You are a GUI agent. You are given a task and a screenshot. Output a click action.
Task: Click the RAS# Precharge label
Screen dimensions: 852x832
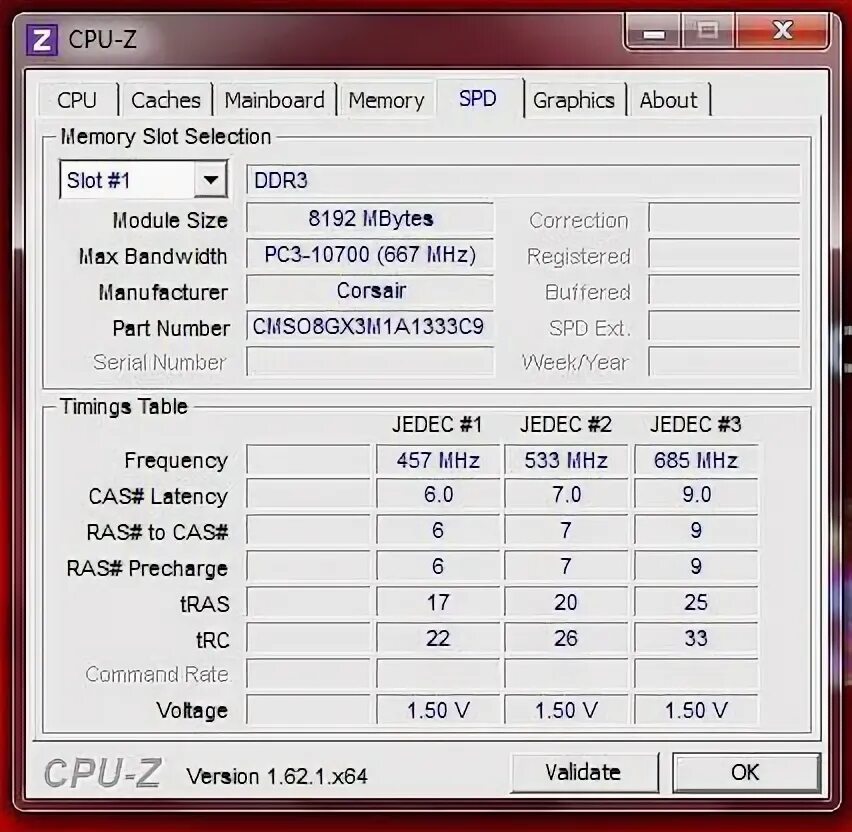[x=147, y=568]
